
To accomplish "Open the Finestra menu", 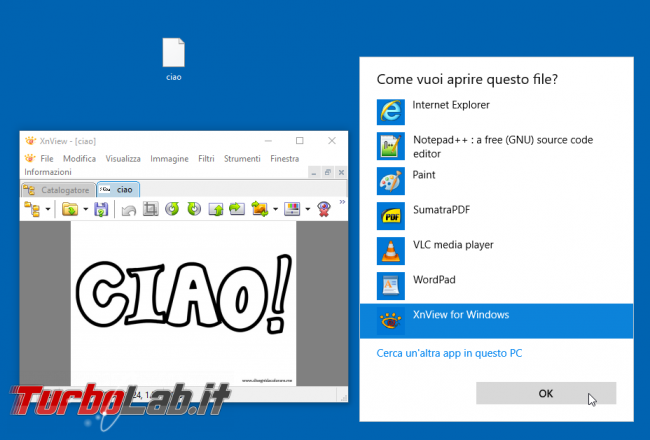I will click(x=284, y=158).
